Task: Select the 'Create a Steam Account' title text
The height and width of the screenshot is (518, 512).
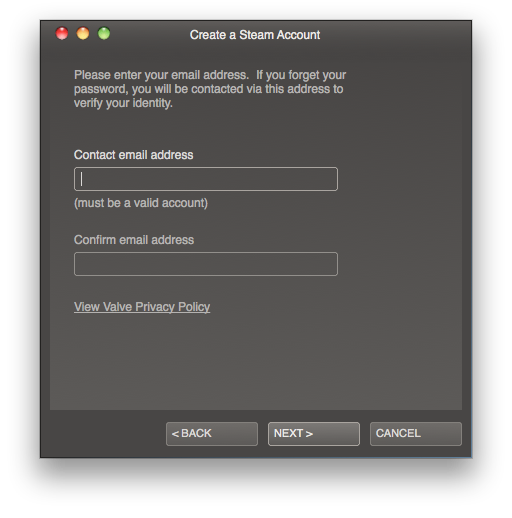Action: tap(255, 35)
